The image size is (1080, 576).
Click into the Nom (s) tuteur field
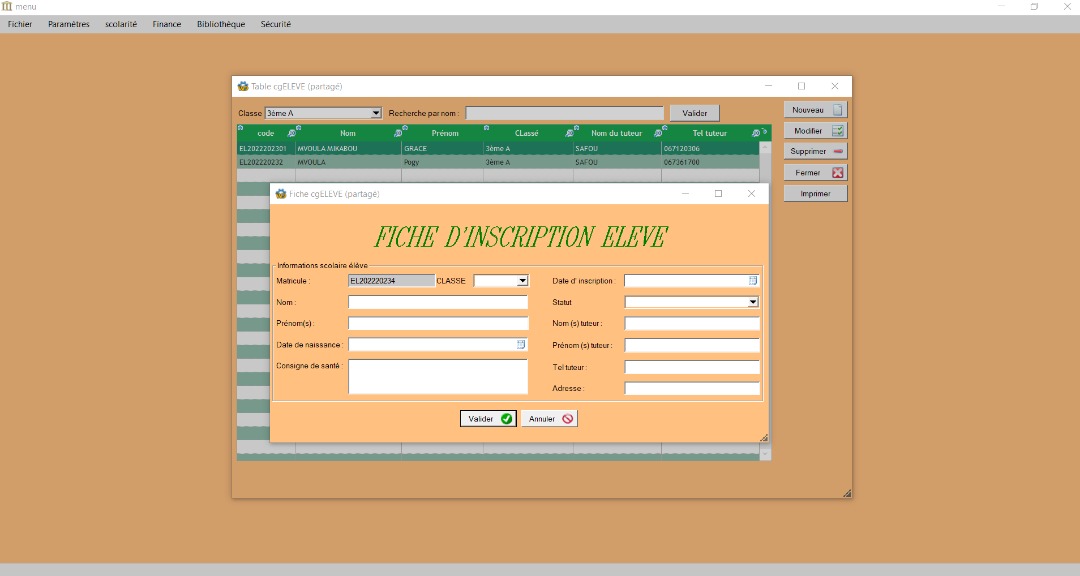click(x=692, y=323)
